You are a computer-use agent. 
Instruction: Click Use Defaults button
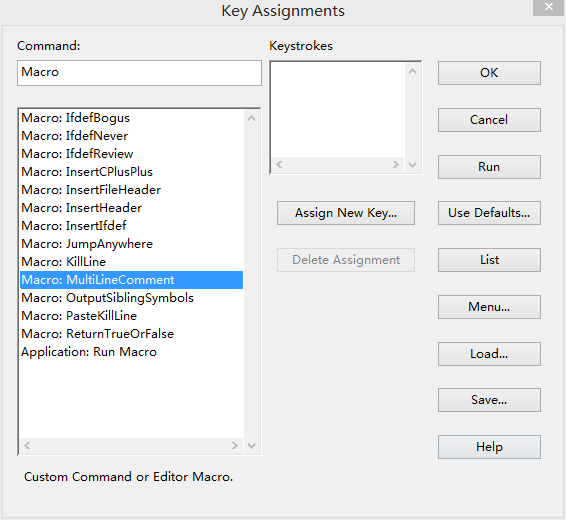(x=489, y=213)
